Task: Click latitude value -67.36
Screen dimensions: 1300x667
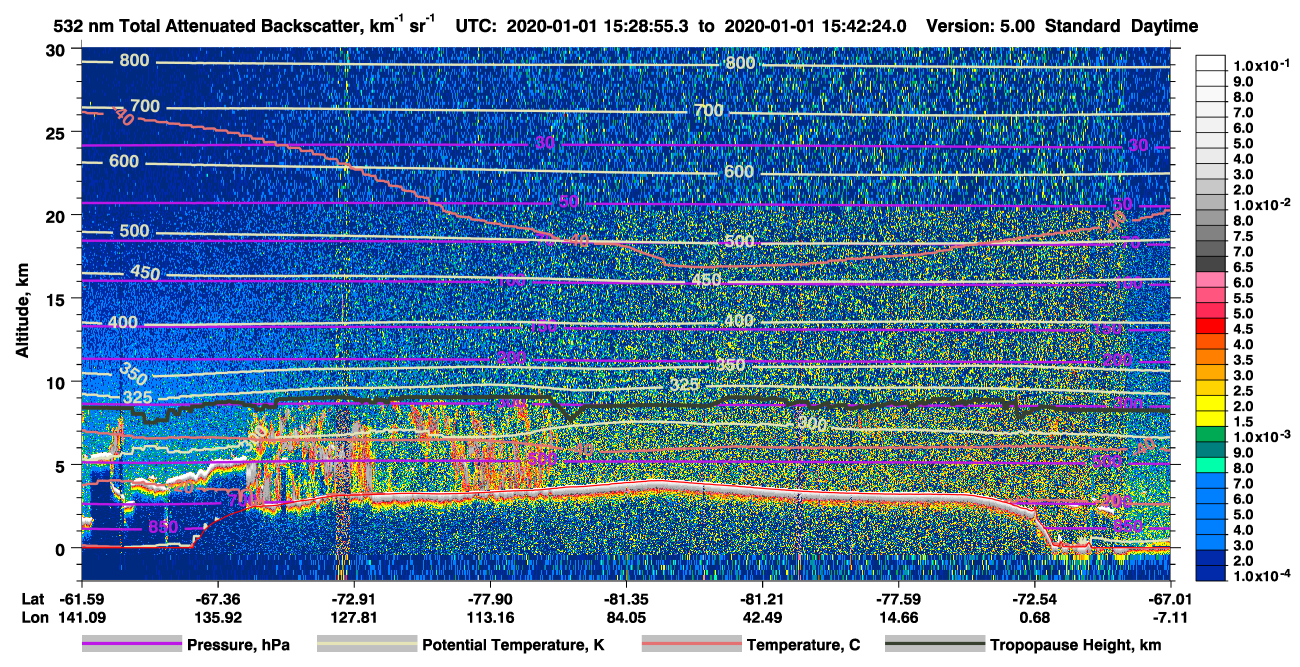Action: click(x=217, y=599)
